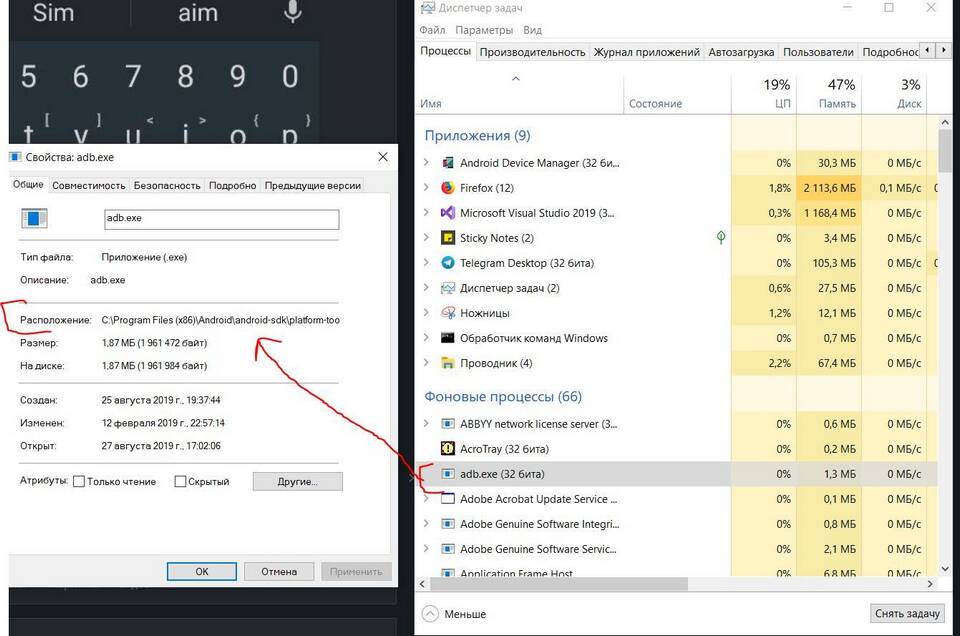Select the adb.exe process icon in Task Manager
The height and width of the screenshot is (636, 960).
click(448, 474)
